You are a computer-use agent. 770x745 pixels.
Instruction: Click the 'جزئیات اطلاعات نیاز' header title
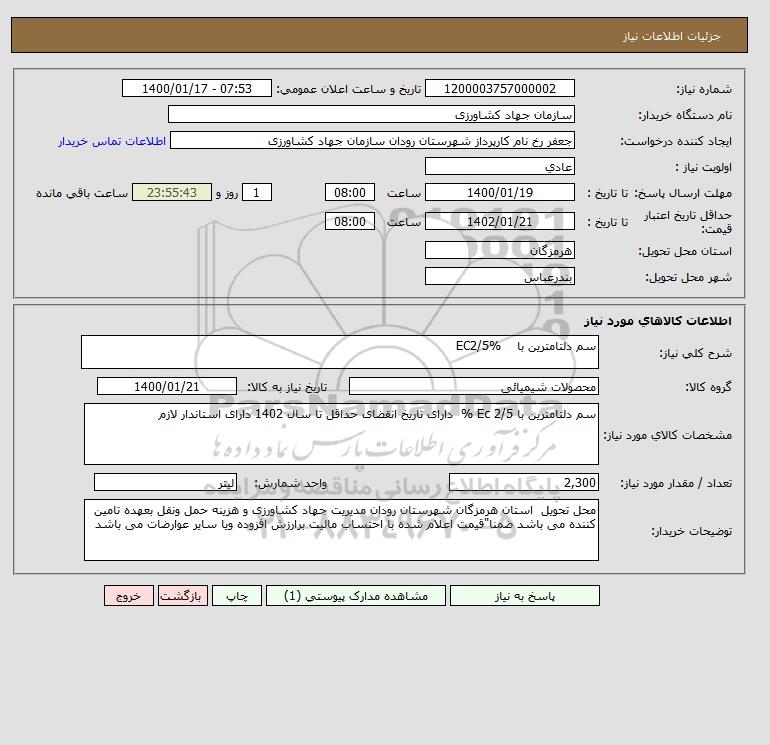pos(671,36)
